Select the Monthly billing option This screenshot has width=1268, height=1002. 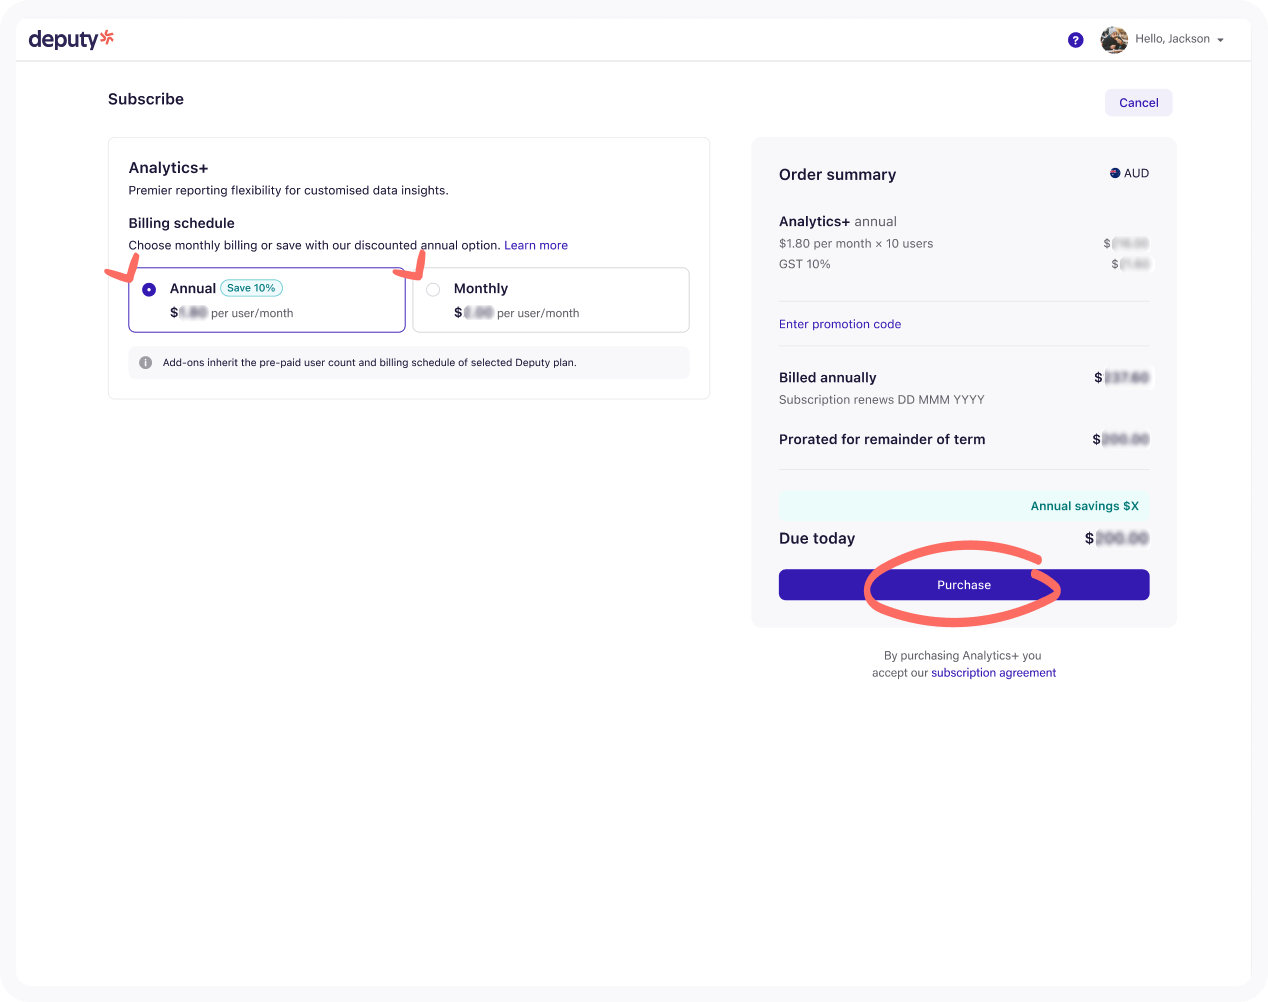click(550, 299)
